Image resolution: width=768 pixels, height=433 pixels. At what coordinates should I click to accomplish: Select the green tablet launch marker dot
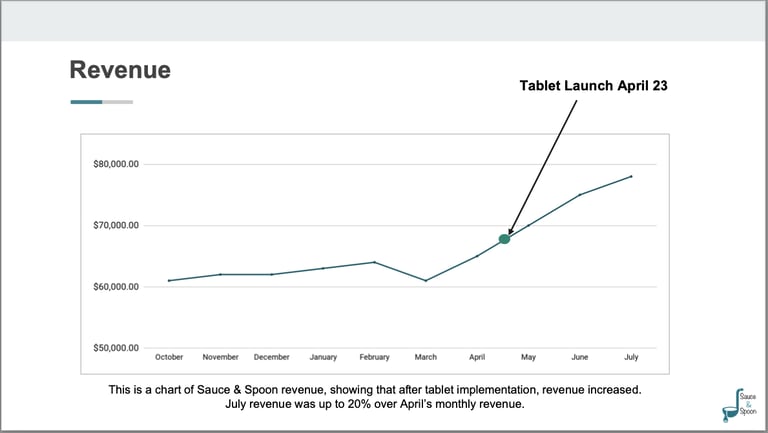pos(504,239)
